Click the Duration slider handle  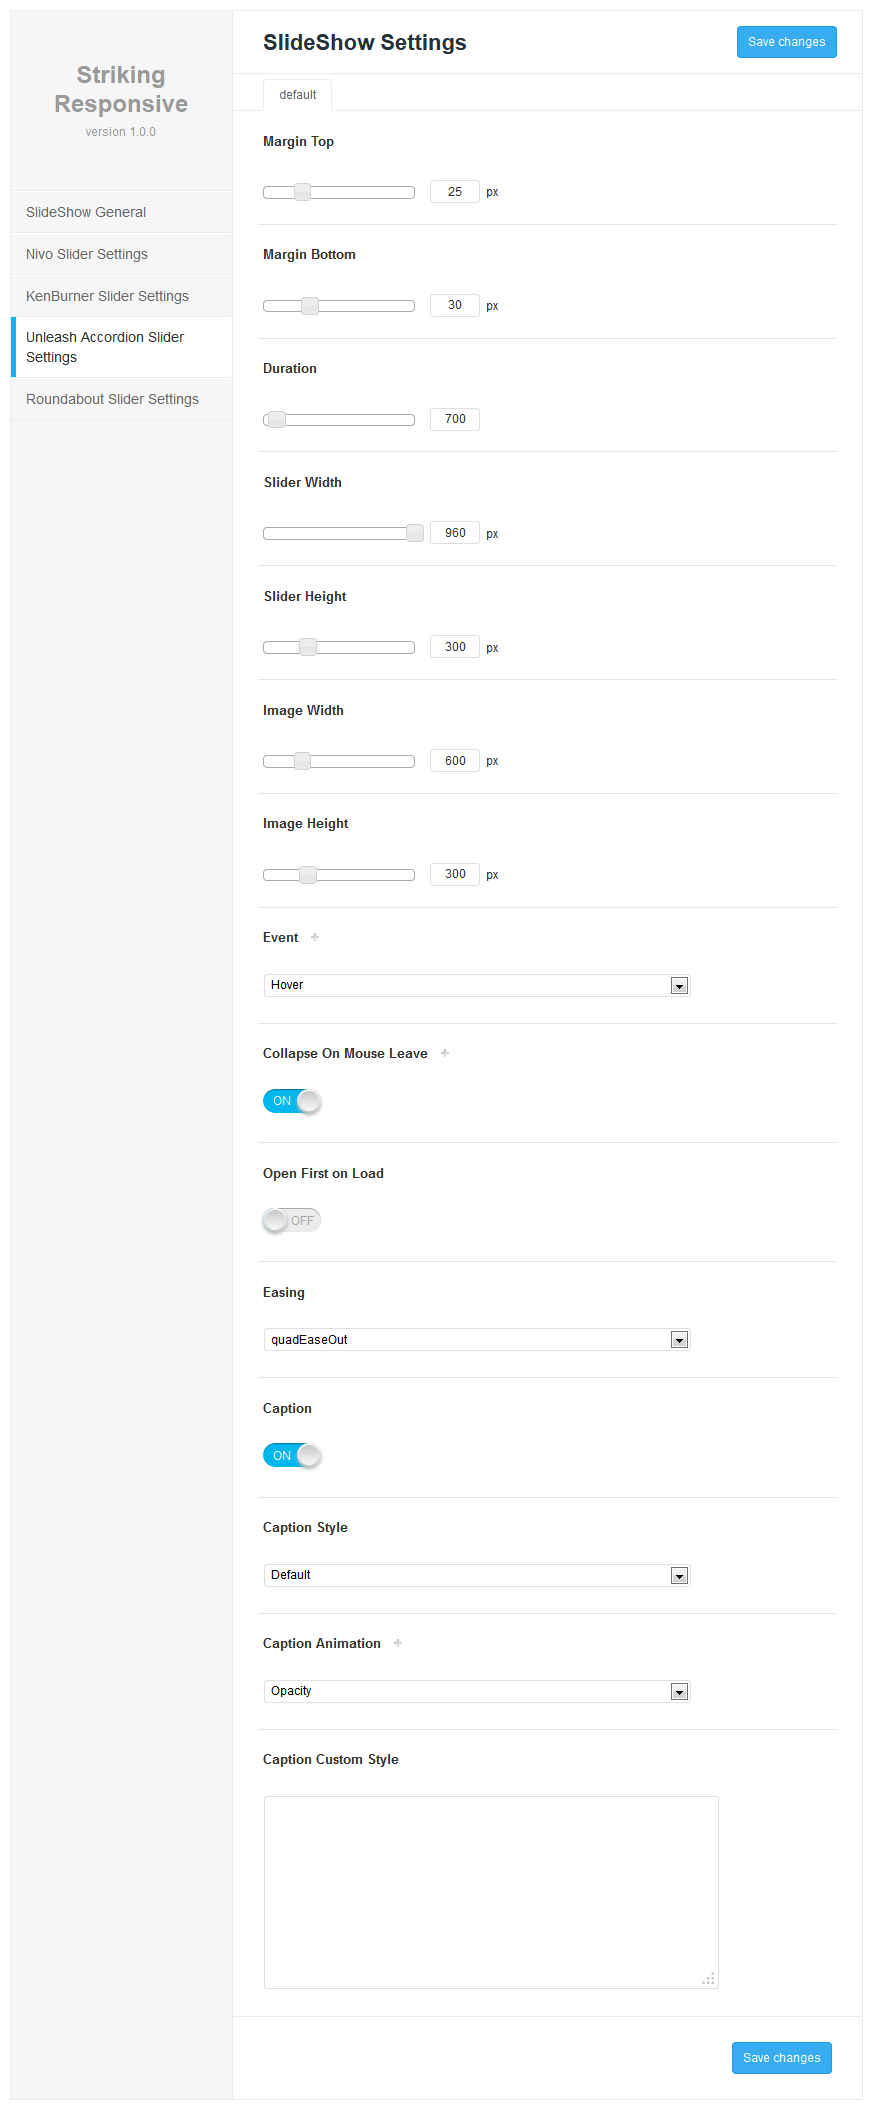[x=275, y=419]
